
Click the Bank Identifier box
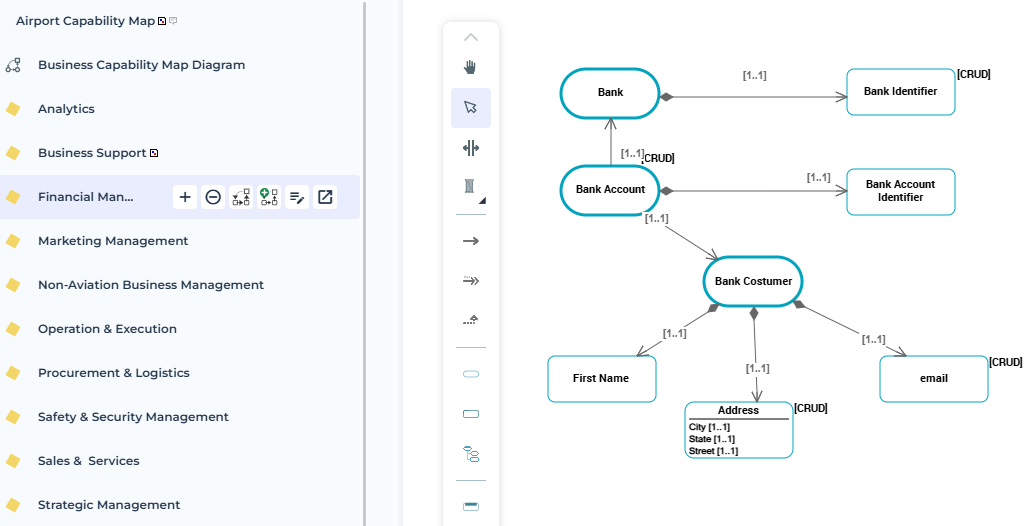(900, 92)
